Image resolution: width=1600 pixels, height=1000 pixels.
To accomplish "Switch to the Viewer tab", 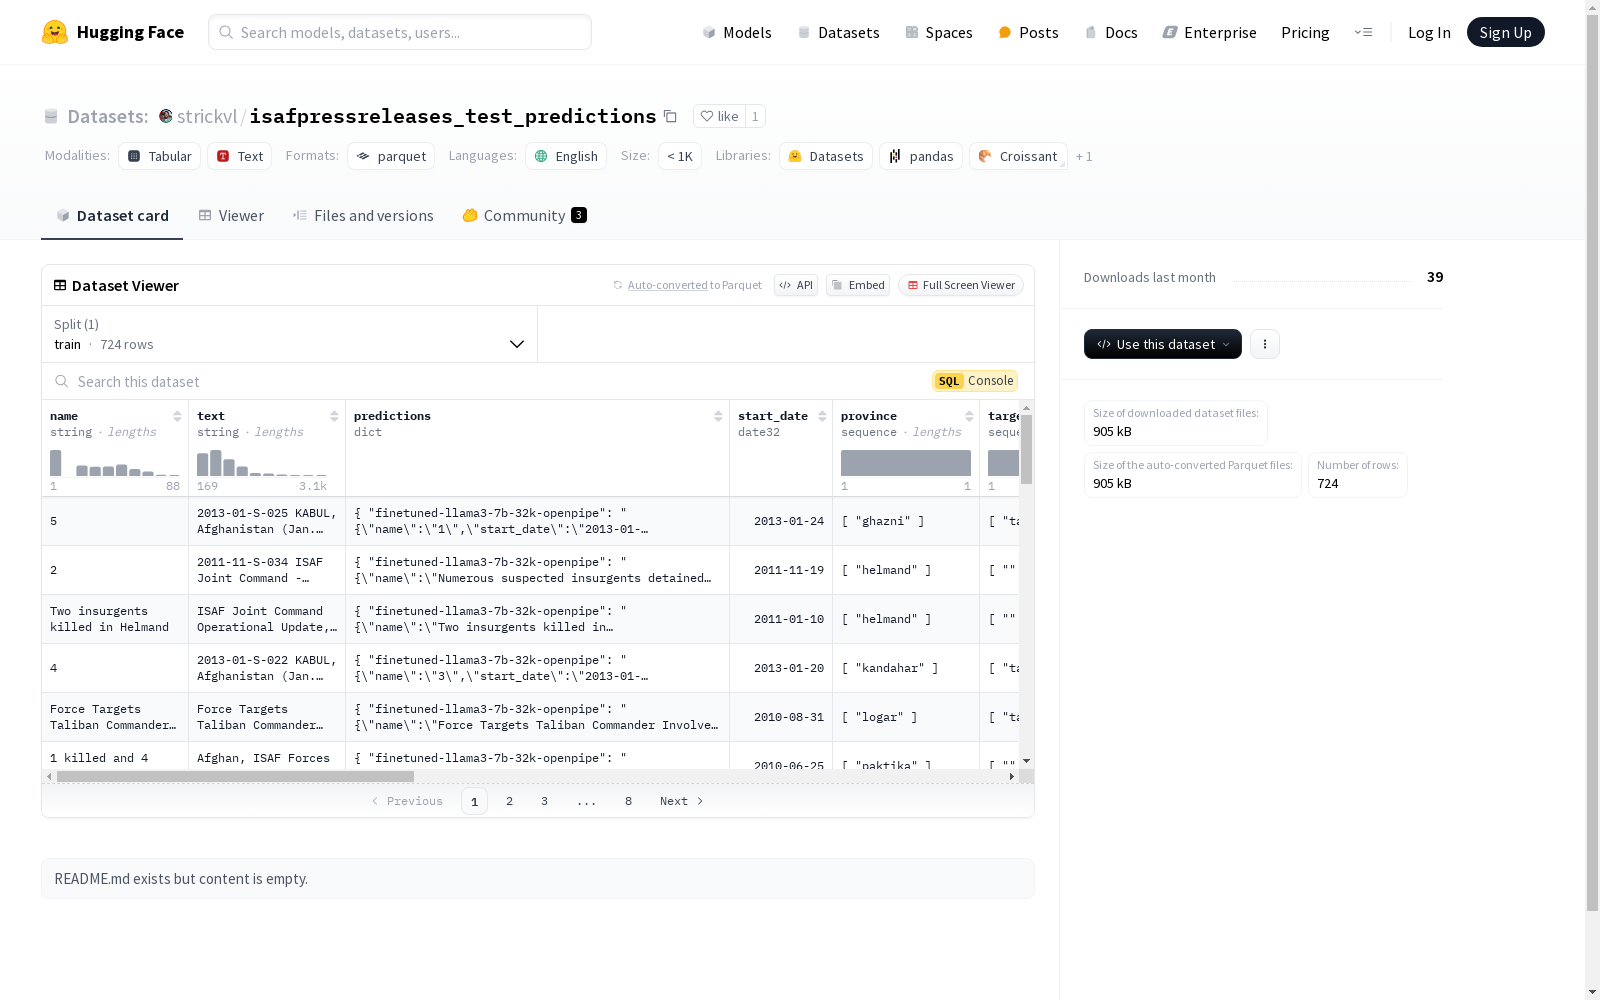I will pyautogui.click(x=231, y=215).
